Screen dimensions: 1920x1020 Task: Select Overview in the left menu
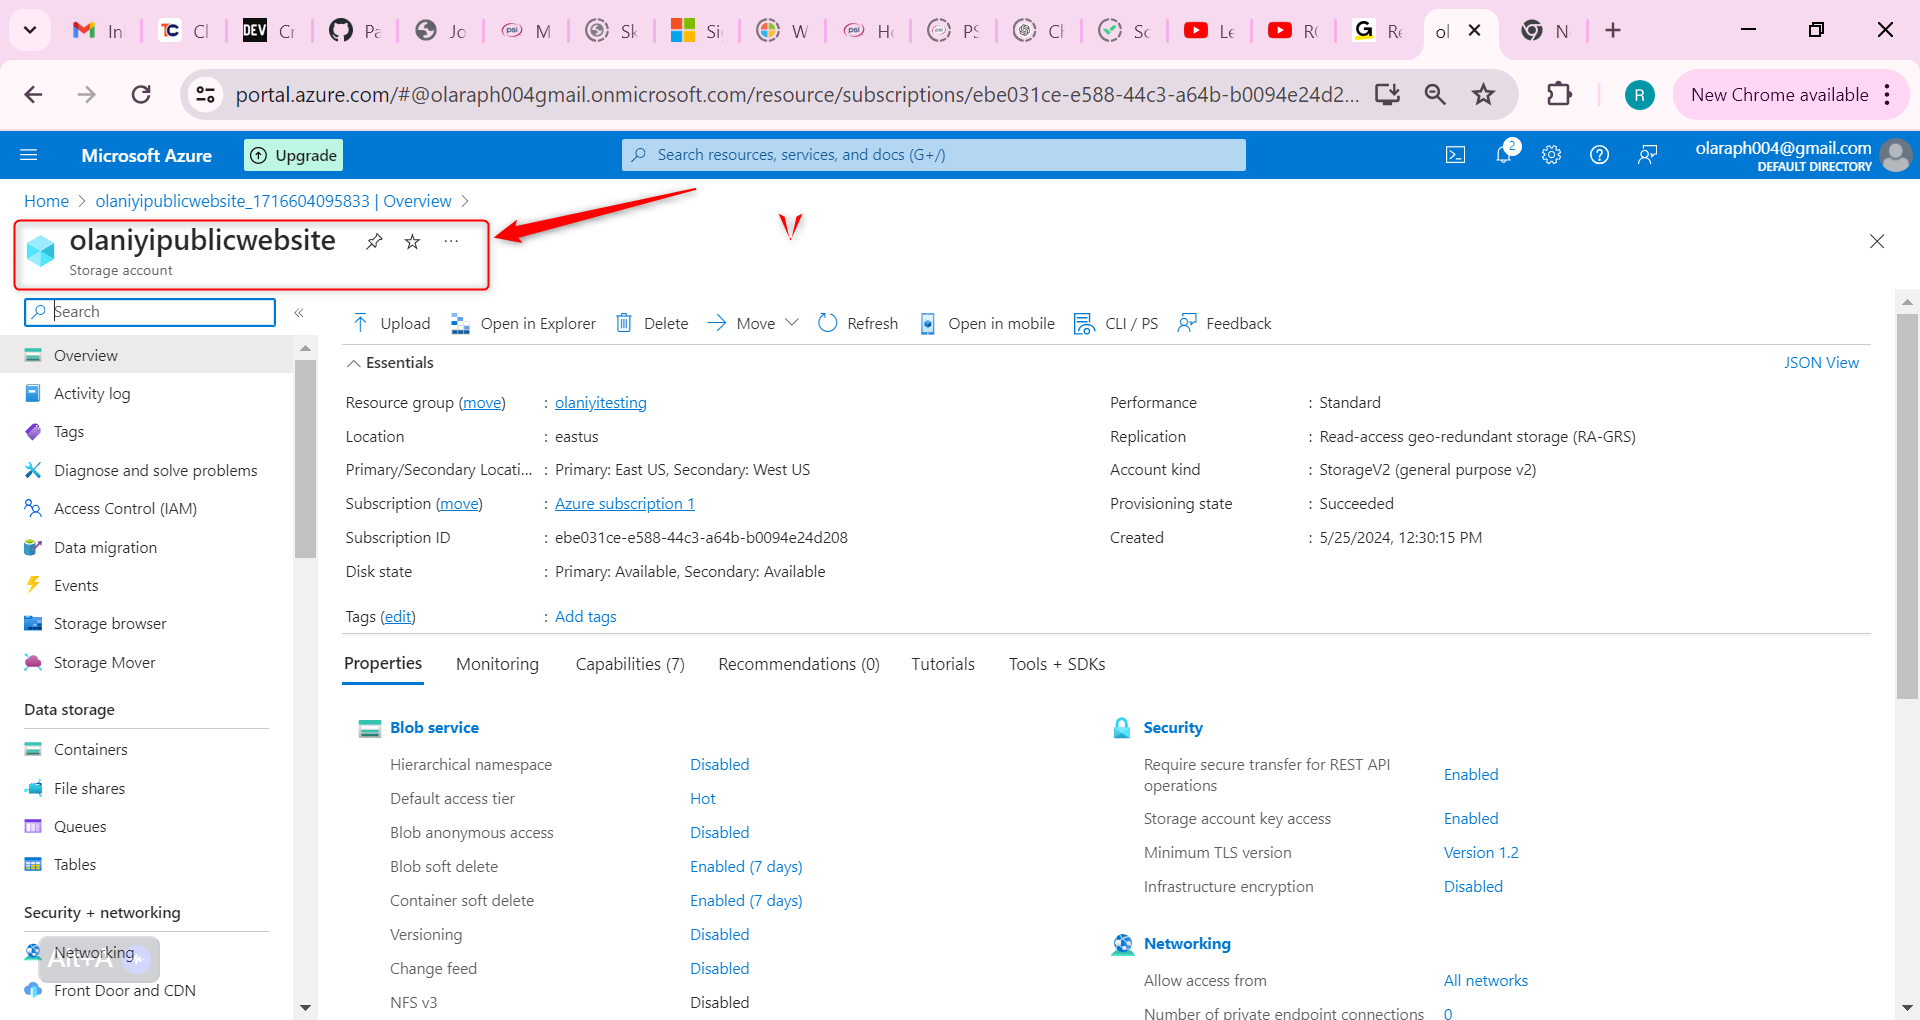click(147, 355)
